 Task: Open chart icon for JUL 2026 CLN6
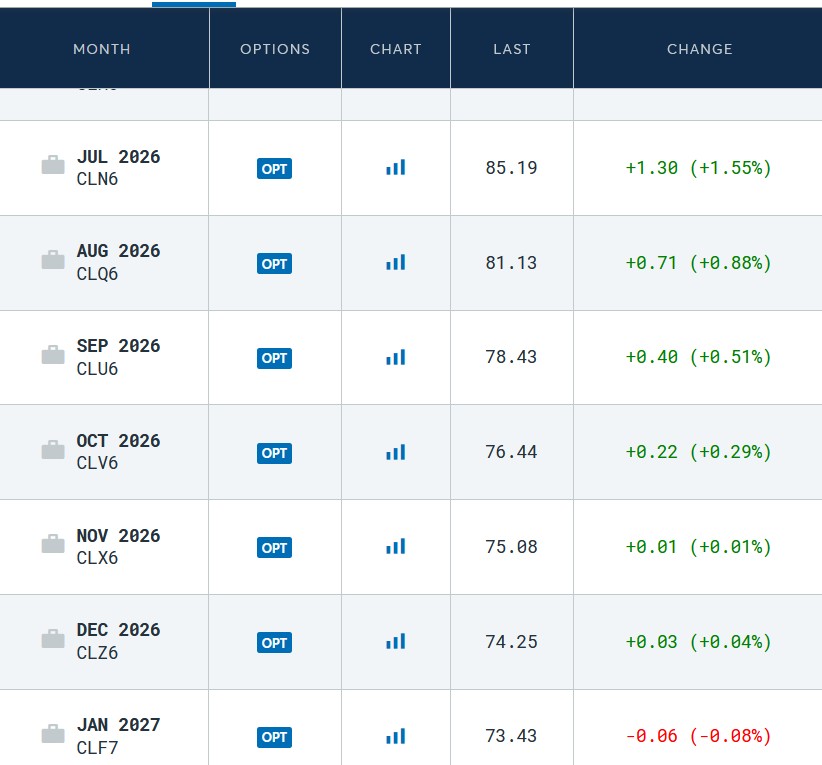click(x=396, y=168)
